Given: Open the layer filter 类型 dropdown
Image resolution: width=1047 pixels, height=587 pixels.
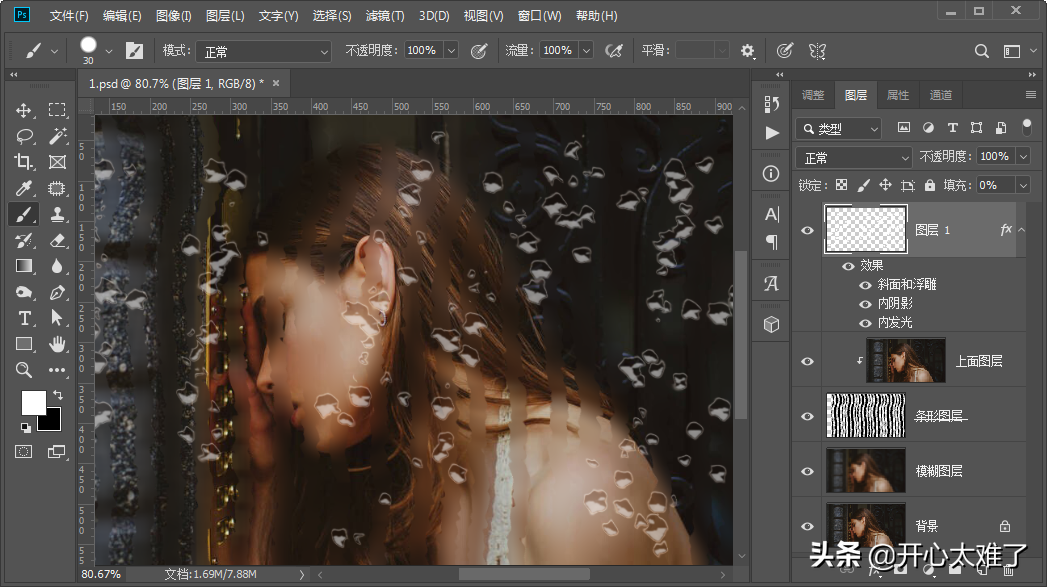Looking at the screenshot, I should pyautogui.click(x=839, y=128).
